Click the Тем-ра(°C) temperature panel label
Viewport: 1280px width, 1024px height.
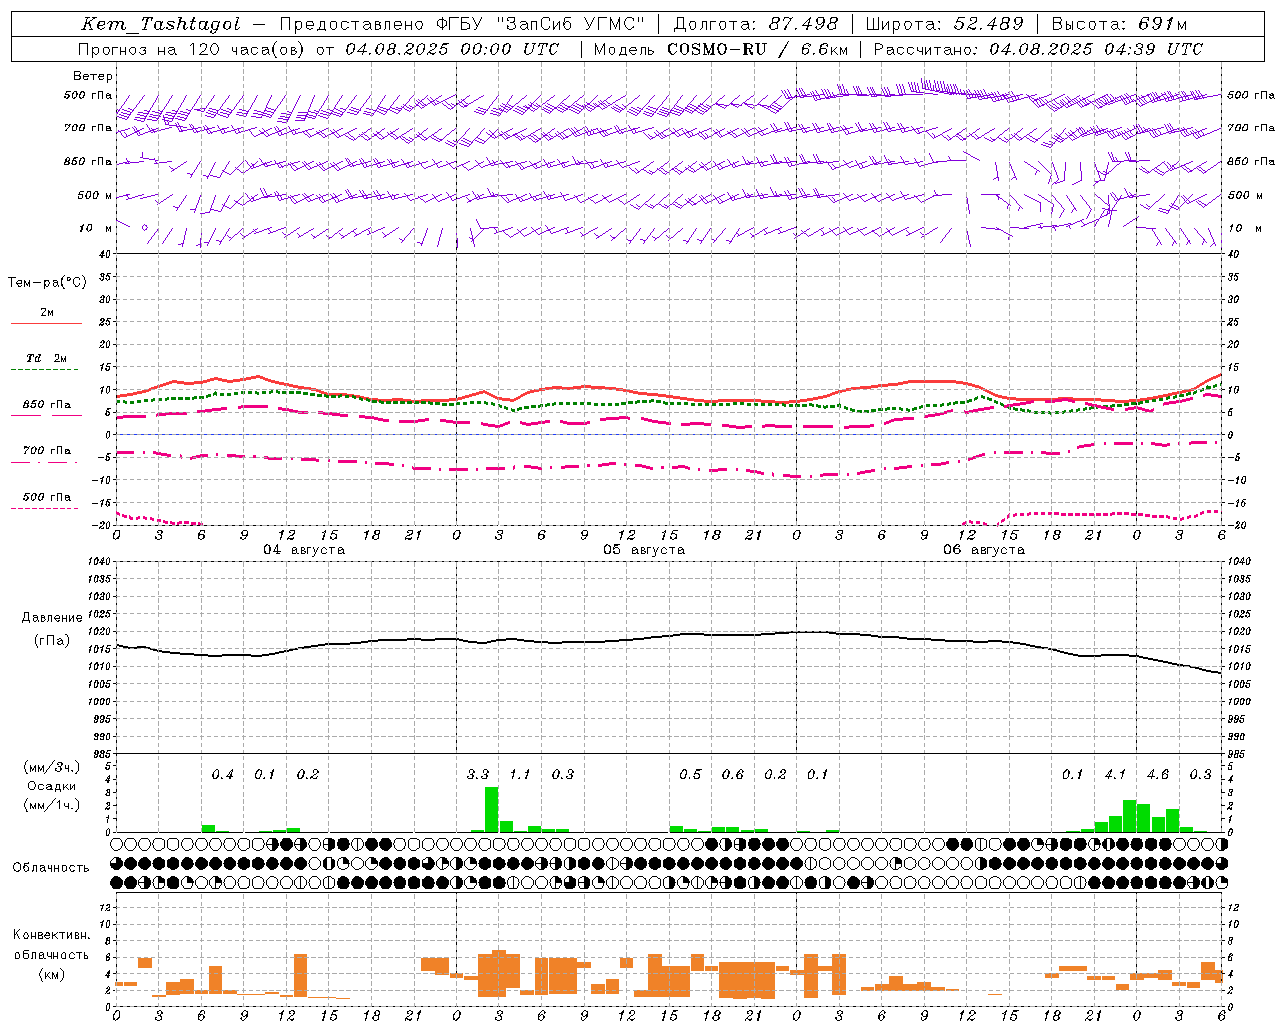[x=47, y=283]
